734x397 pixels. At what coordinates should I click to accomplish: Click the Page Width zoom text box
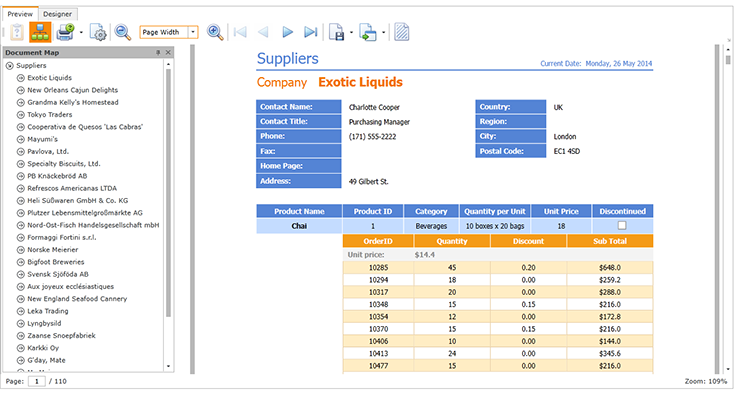tap(164, 32)
